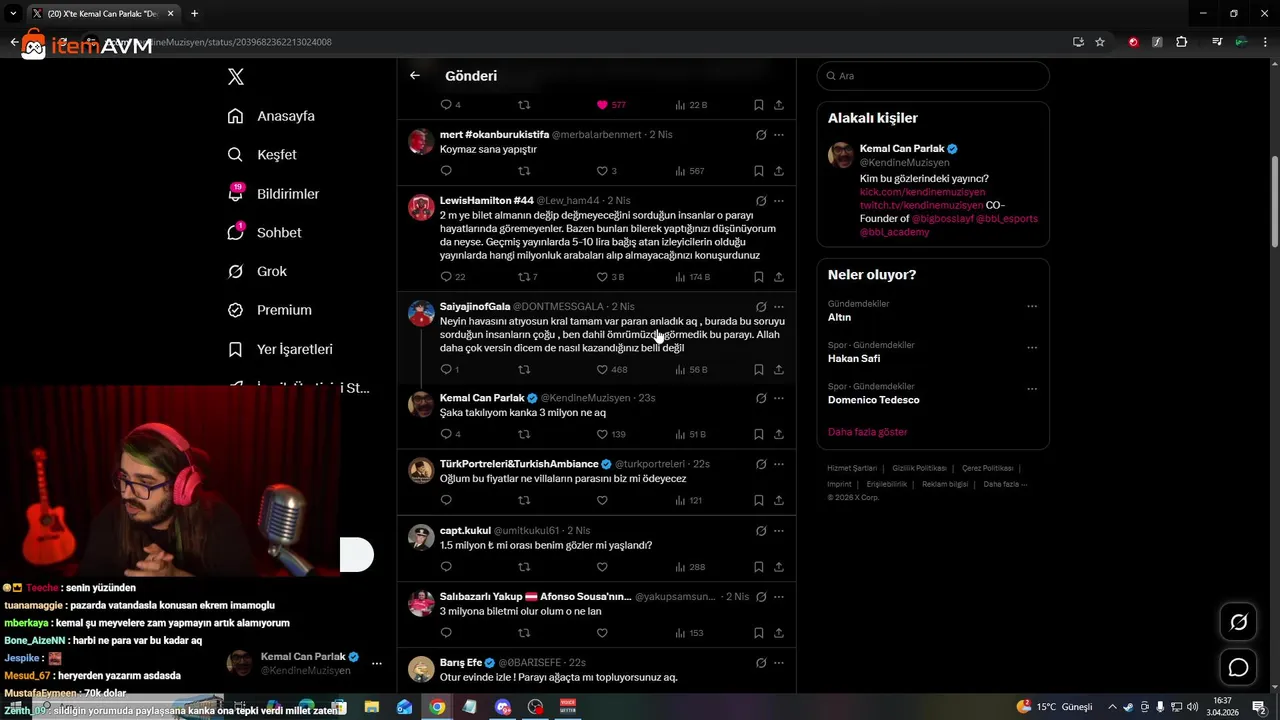Open more options on Kemal Can Parlak's reply
The height and width of the screenshot is (720, 1280).
(779, 398)
